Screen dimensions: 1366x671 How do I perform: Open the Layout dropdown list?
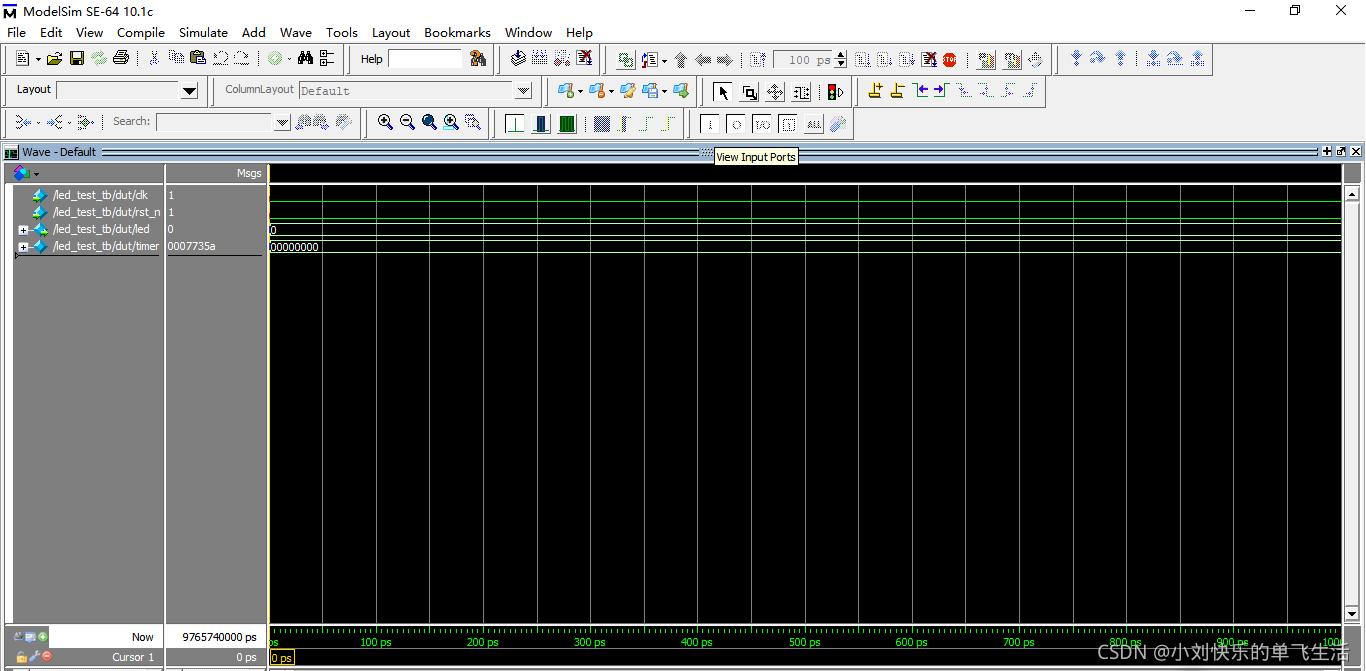click(x=189, y=91)
